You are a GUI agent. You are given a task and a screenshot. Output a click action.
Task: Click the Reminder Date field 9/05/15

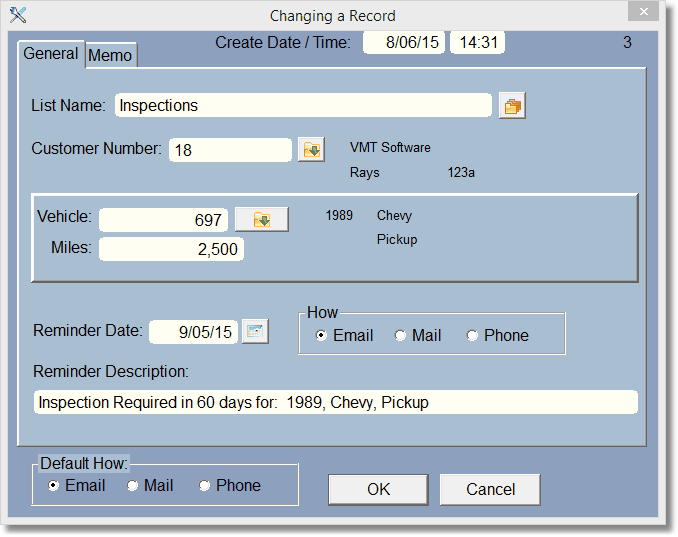pos(193,332)
